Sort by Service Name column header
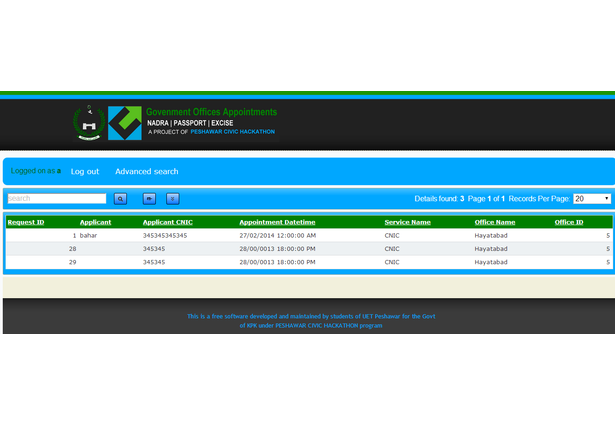The width and height of the screenshot is (615, 424). pyautogui.click(x=408, y=222)
